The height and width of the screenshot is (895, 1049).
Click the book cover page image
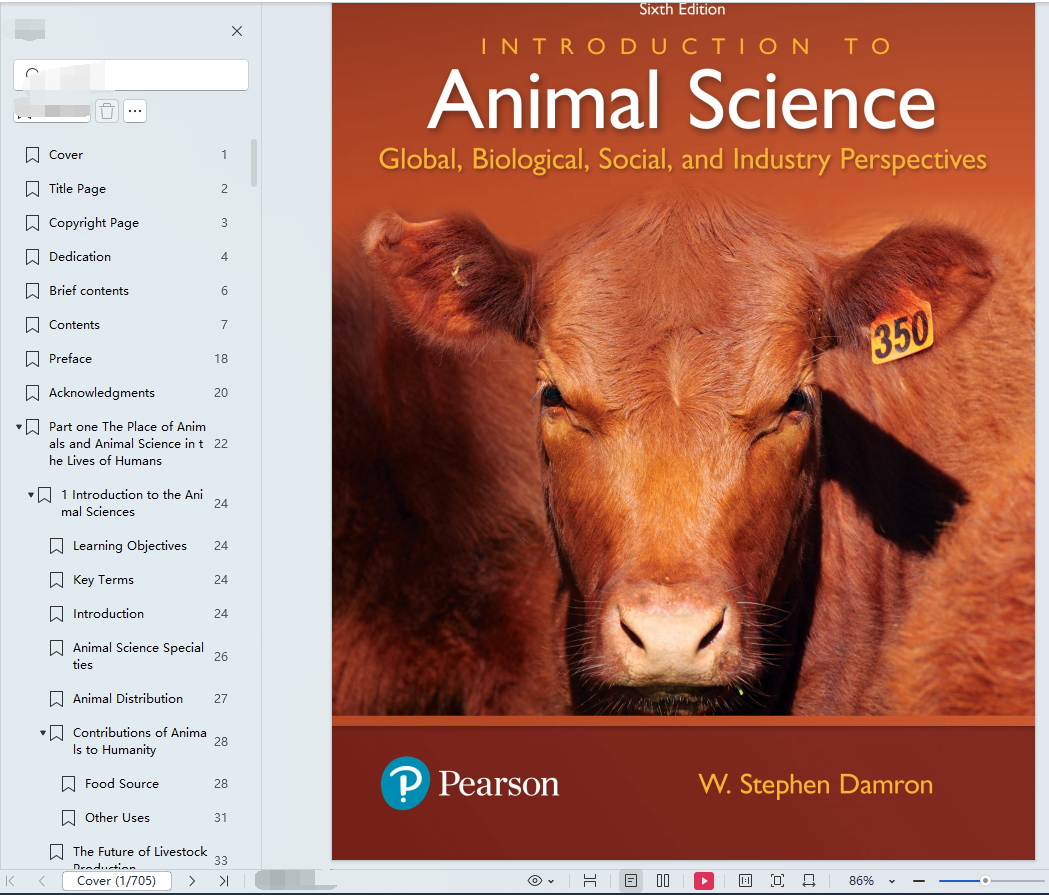pos(683,431)
